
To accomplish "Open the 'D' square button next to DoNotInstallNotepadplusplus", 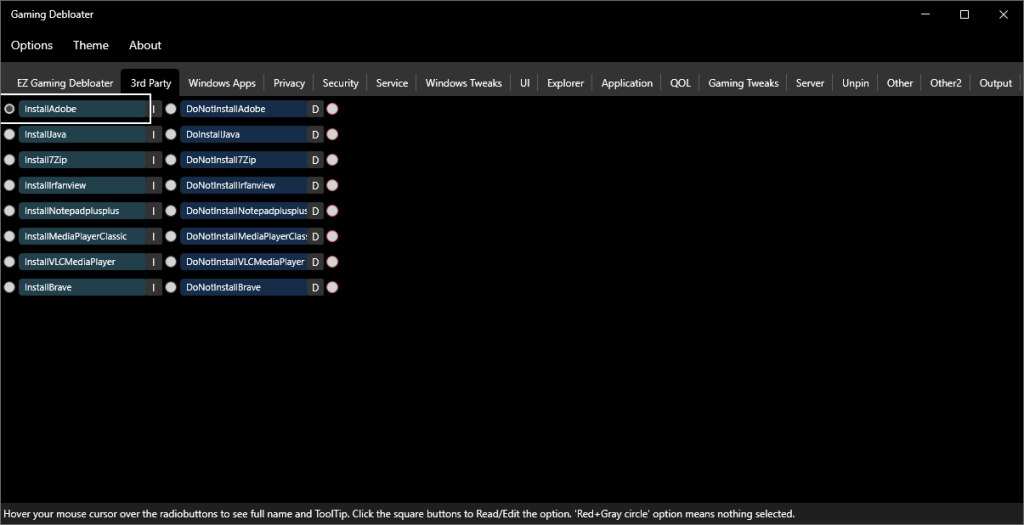I will [x=315, y=211].
